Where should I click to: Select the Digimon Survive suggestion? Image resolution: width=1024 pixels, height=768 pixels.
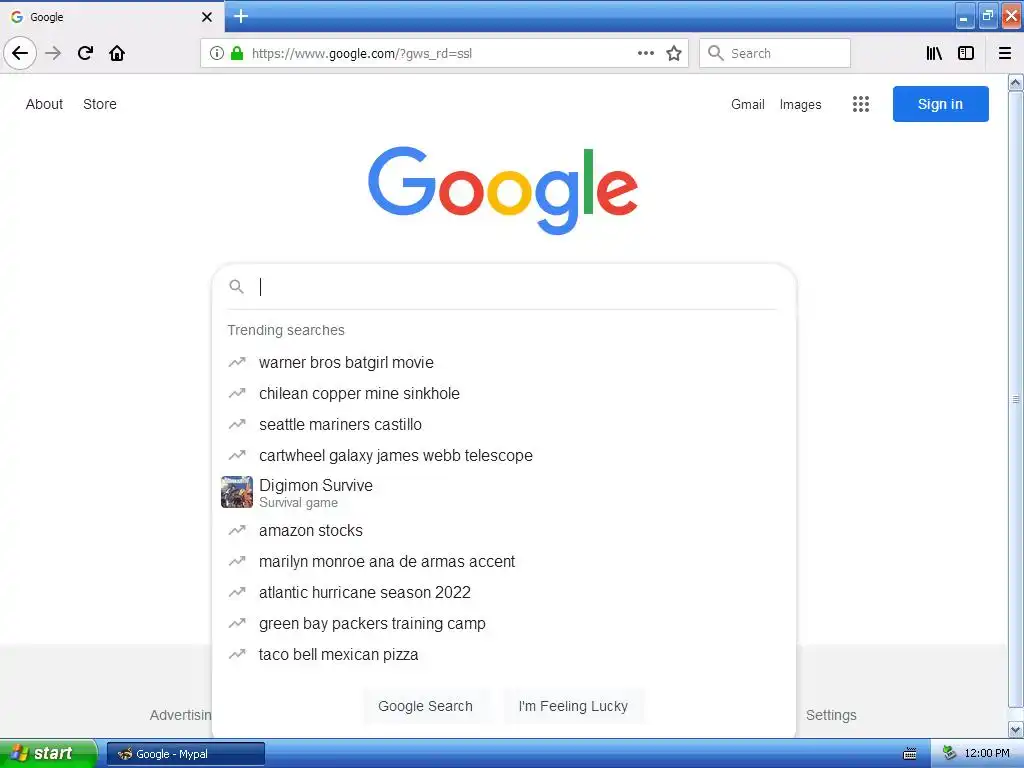[x=504, y=492]
